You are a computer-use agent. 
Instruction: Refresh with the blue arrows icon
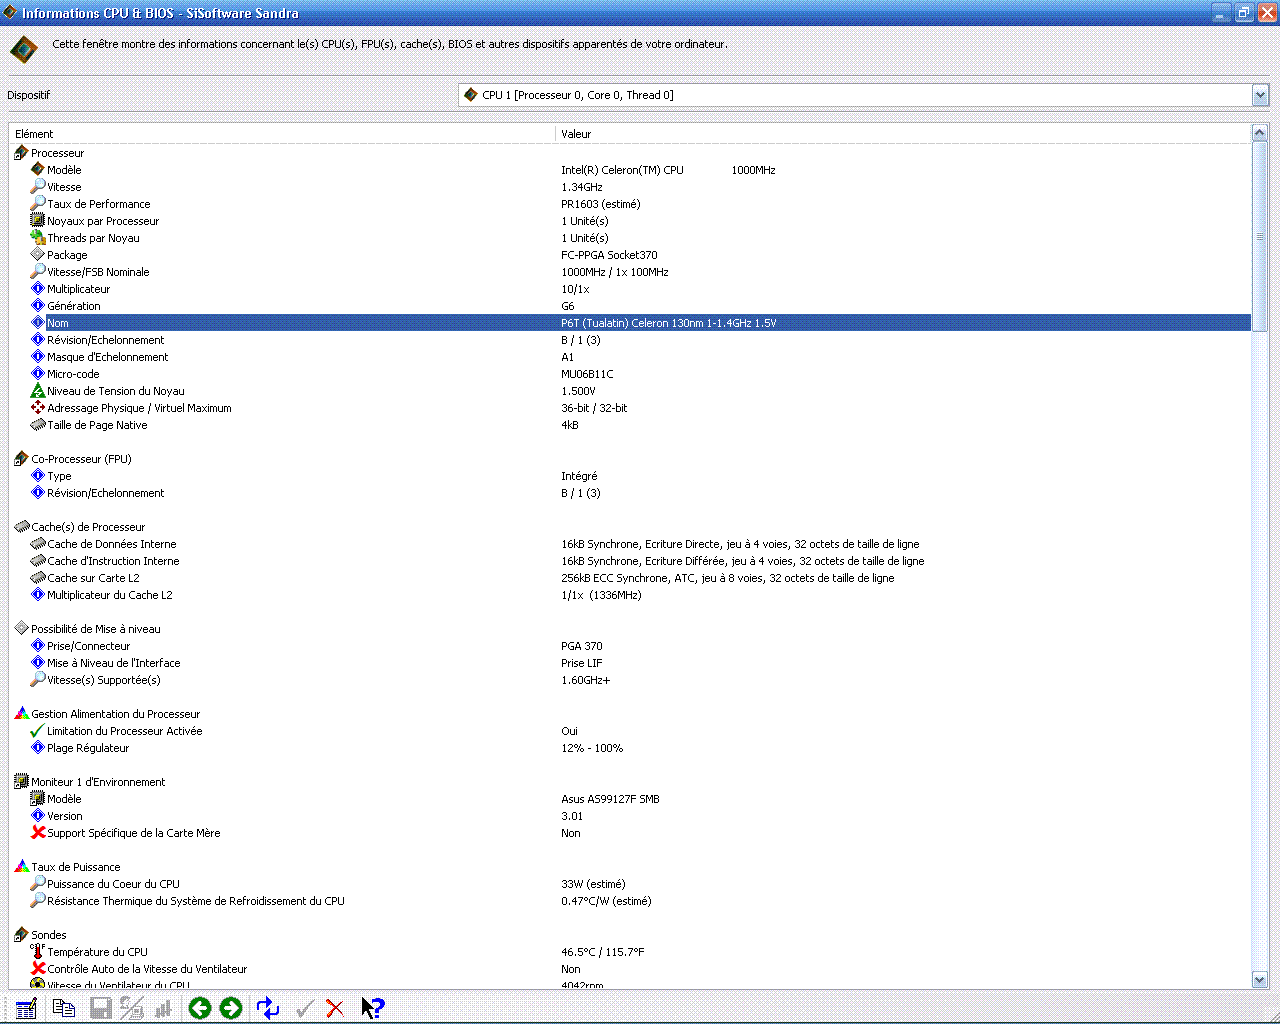(268, 1008)
